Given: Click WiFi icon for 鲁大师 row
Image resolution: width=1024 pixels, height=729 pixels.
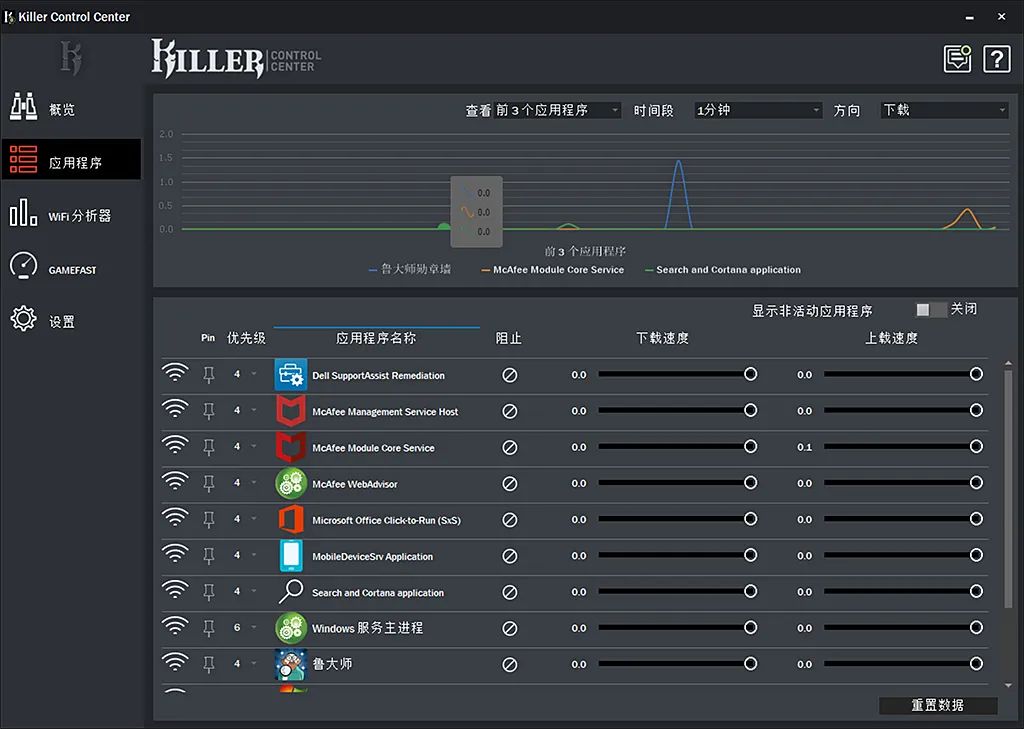Looking at the screenshot, I should point(175,662).
